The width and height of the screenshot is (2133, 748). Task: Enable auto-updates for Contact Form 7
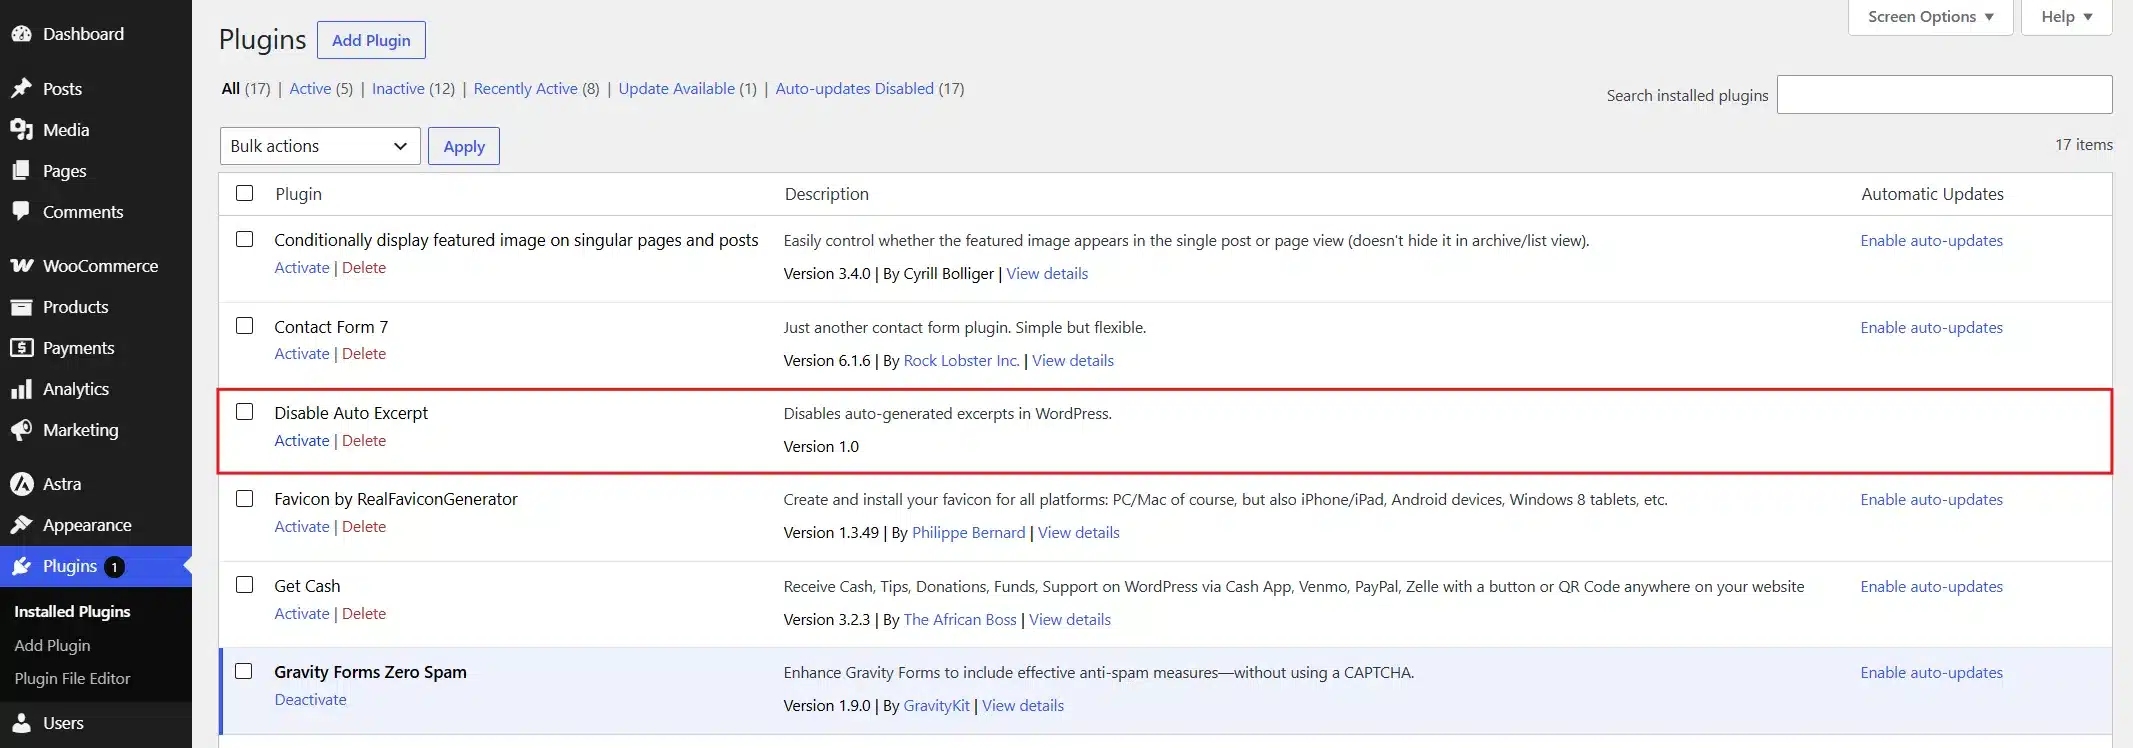[1931, 328]
